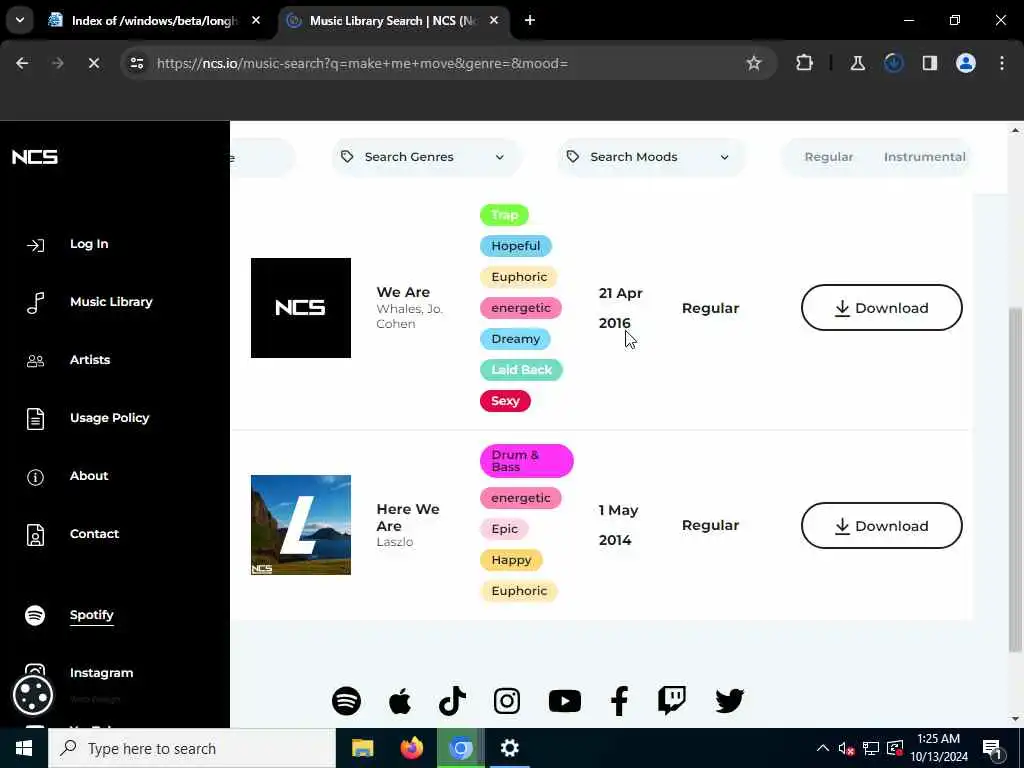The image size is (1024, 768).
Task: Open the Instagram sidebar link
Action: (x=101, y=673)
